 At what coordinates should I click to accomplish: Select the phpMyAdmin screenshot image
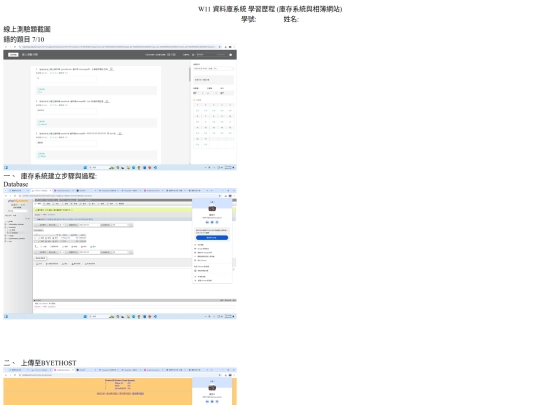(120, 254)
